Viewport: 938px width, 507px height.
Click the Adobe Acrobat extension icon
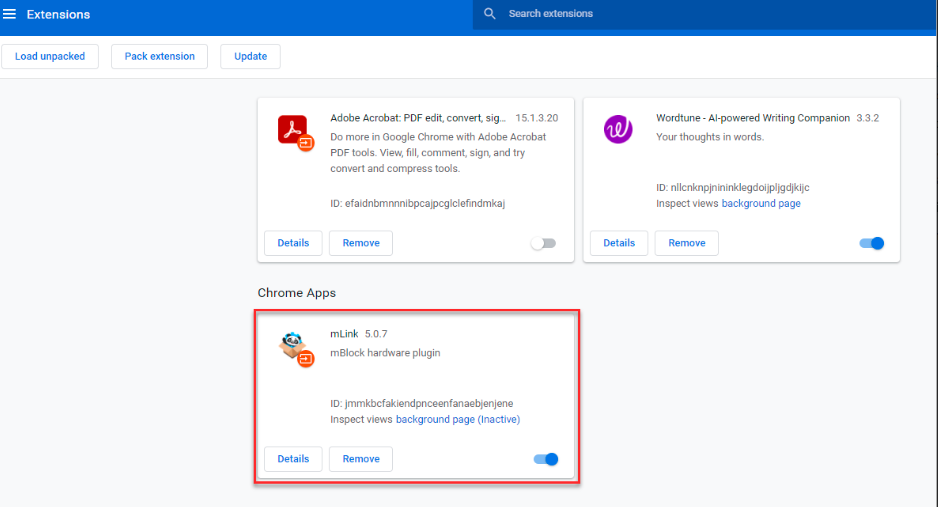pos(295,132)
